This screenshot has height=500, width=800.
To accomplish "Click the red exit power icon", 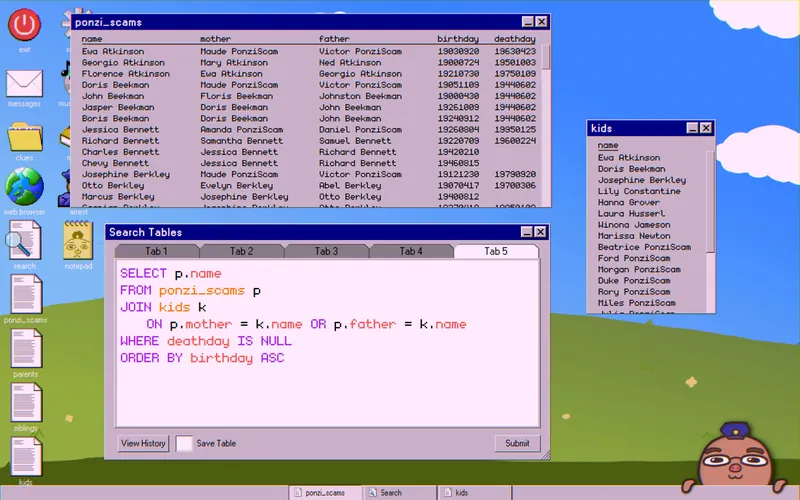I will pyautogui.click(x=24, y=24).
